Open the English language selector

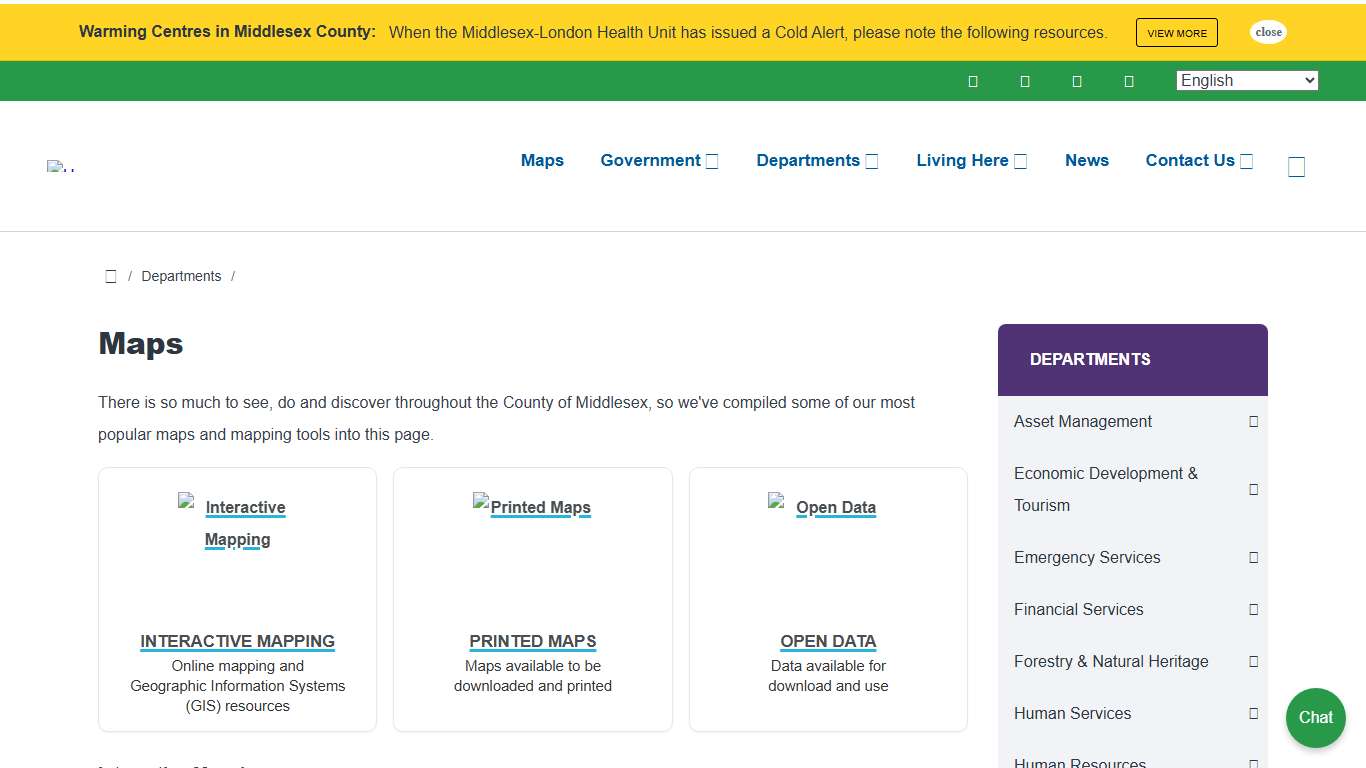click(x=1246, y=80)
